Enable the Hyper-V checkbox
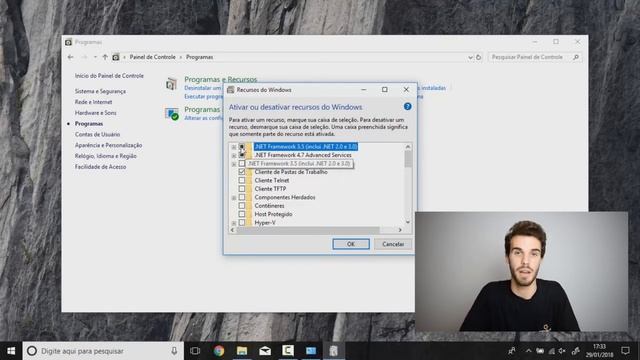640x360 pixels. click(x=242, y=222)
